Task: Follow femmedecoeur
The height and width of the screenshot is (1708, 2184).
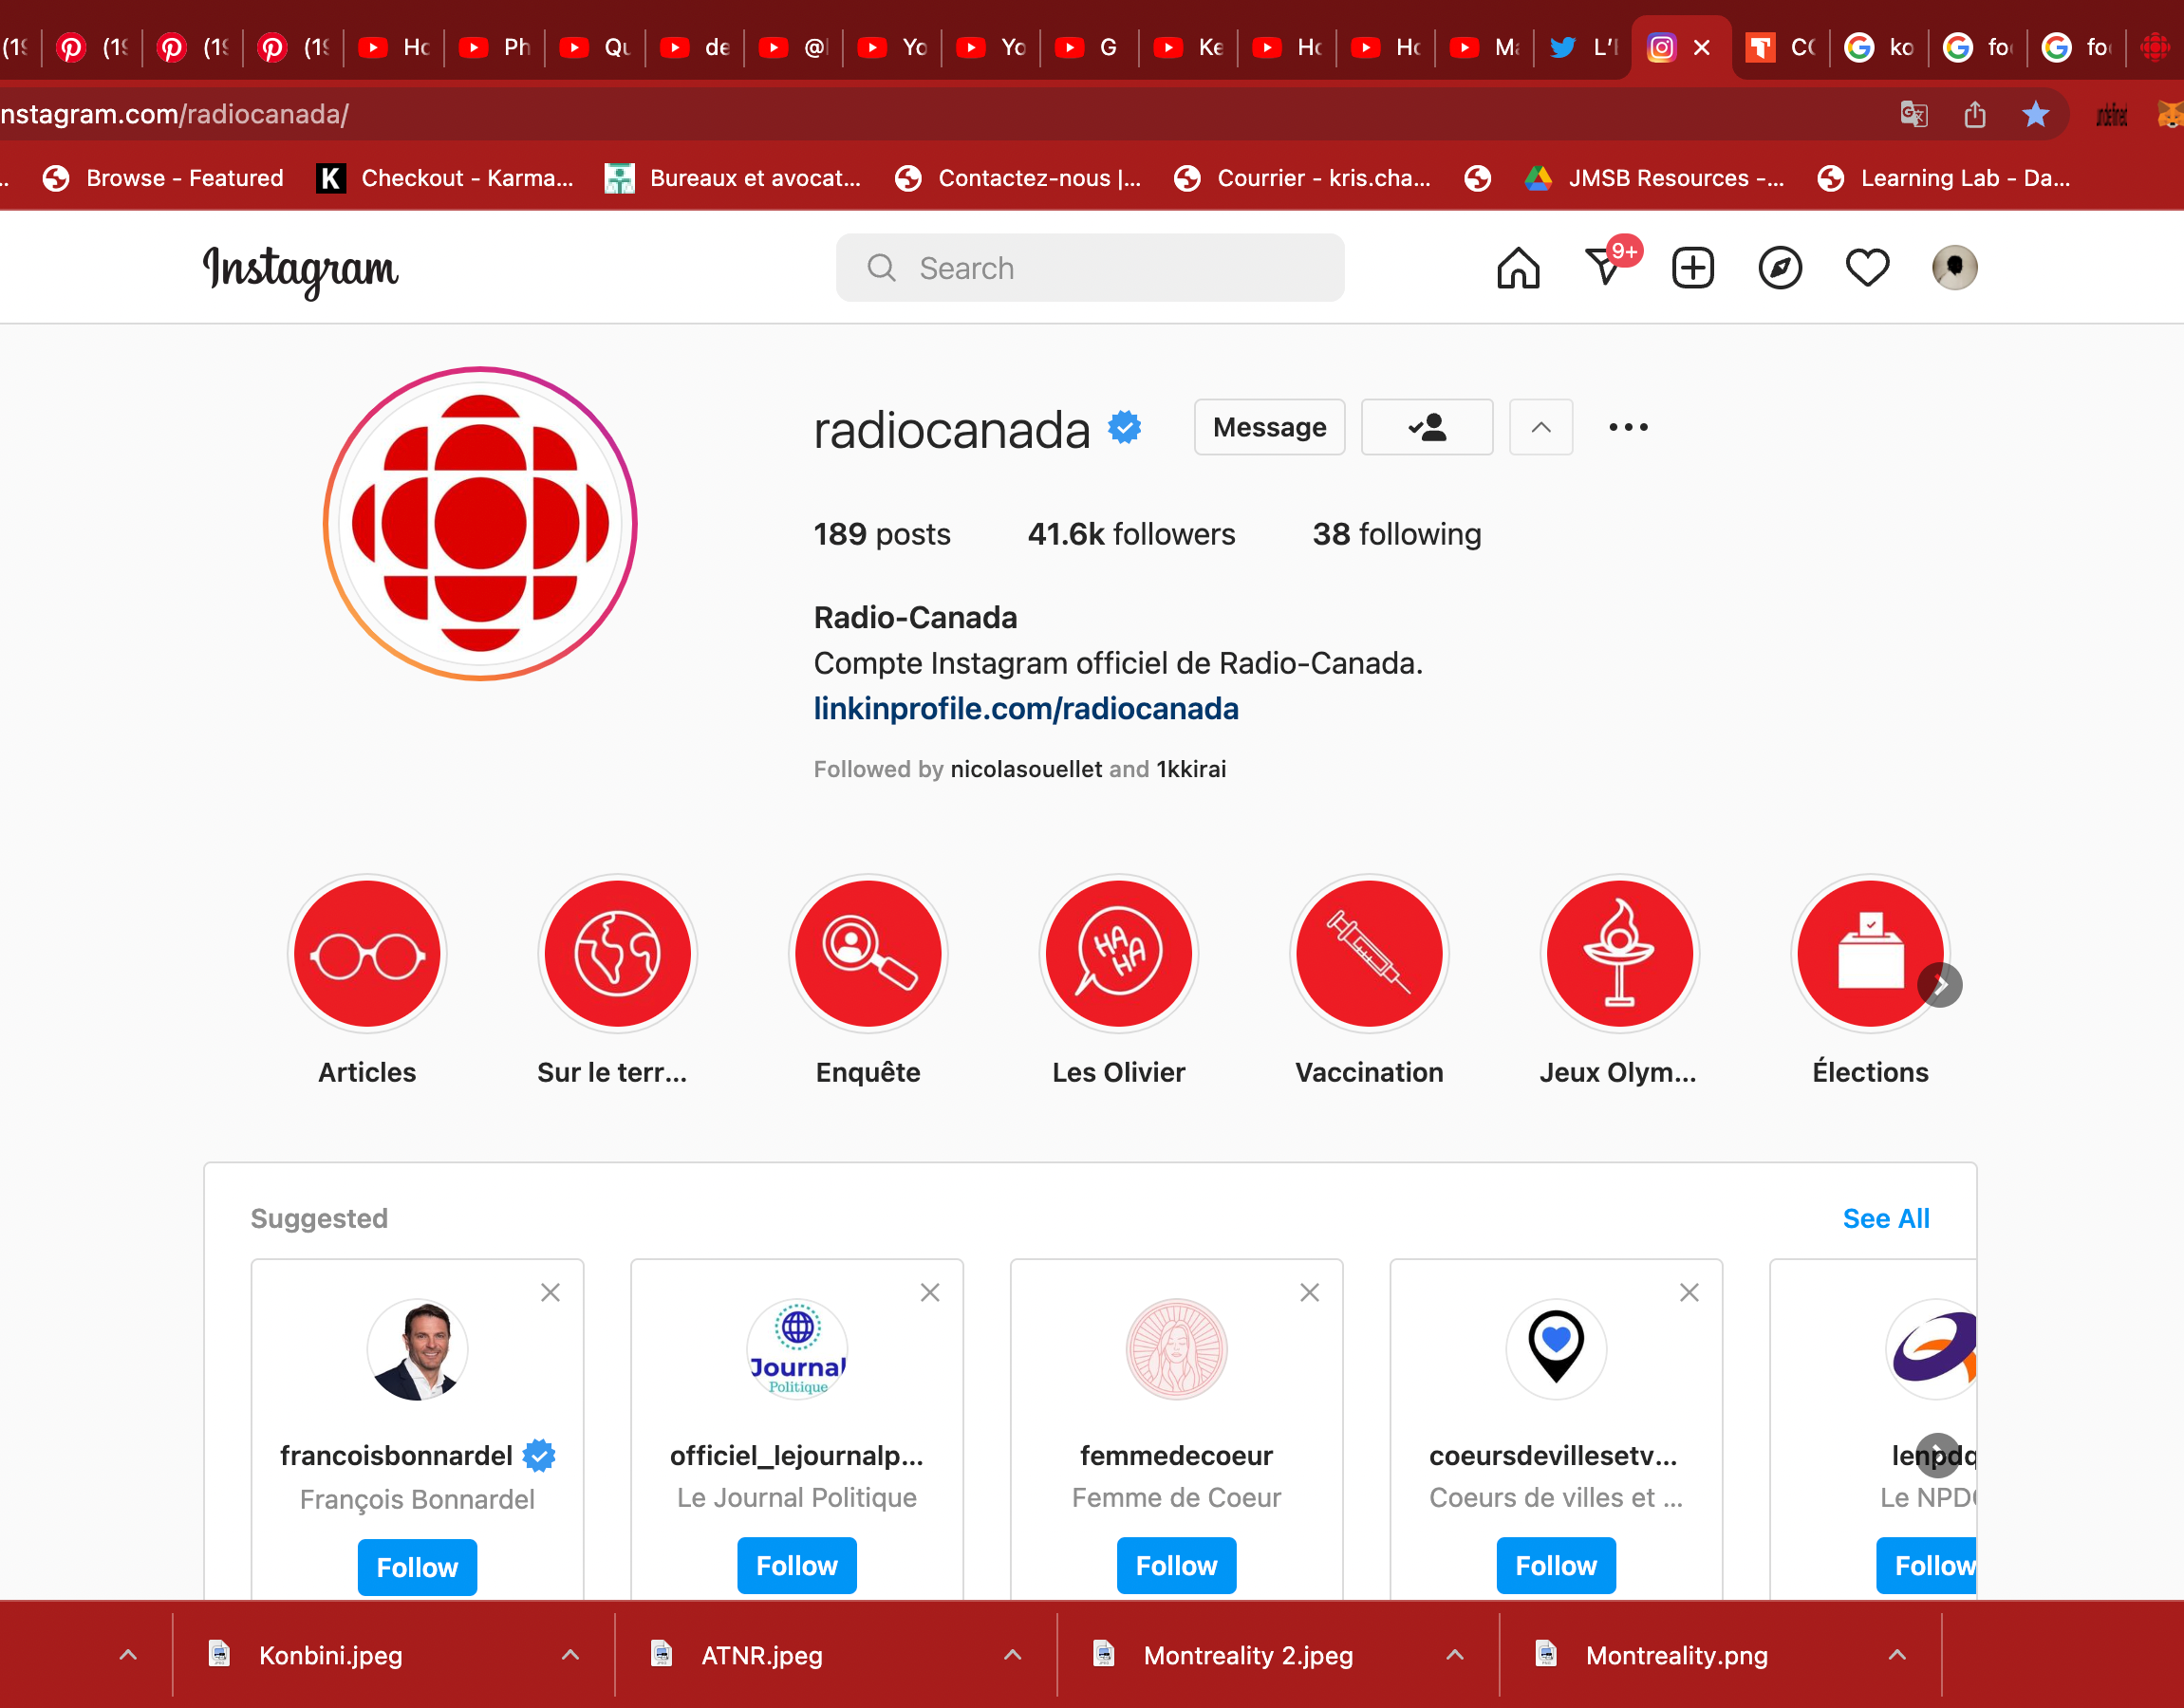Action: [1176, 1565]
